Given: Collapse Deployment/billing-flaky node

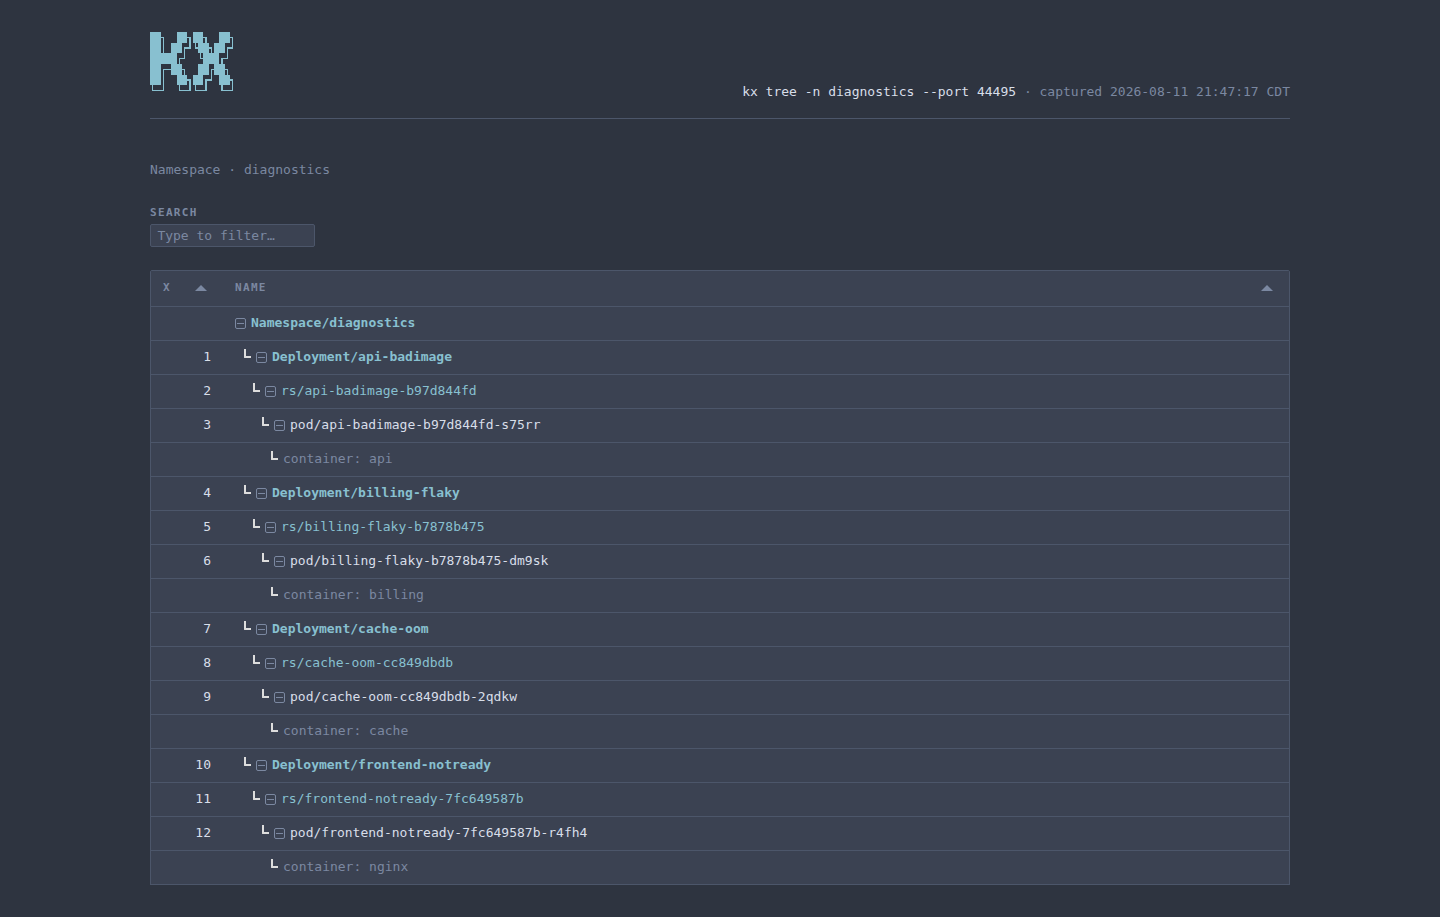Looking at the screenshot, I should coord(261,493).
